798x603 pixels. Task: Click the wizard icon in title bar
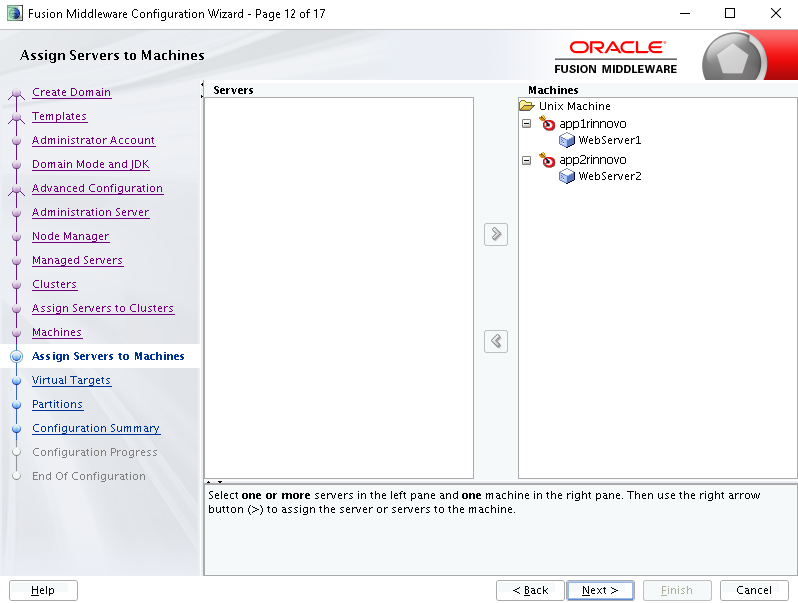point(15,13)
